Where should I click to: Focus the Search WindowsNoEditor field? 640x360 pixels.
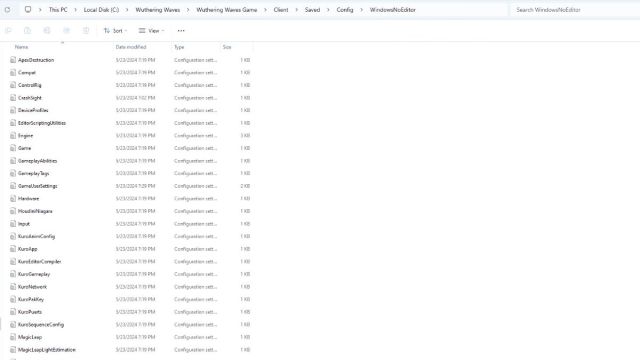[x=573, y=10]
